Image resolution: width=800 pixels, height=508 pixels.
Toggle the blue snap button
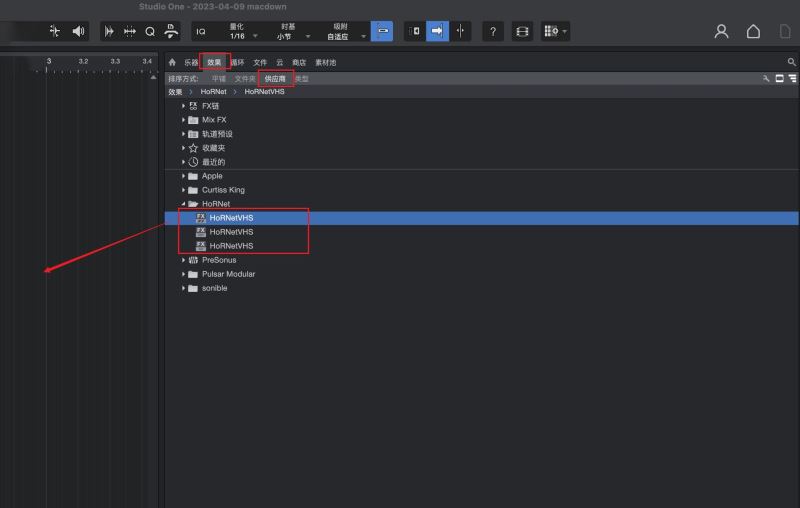tap(382, 31)
